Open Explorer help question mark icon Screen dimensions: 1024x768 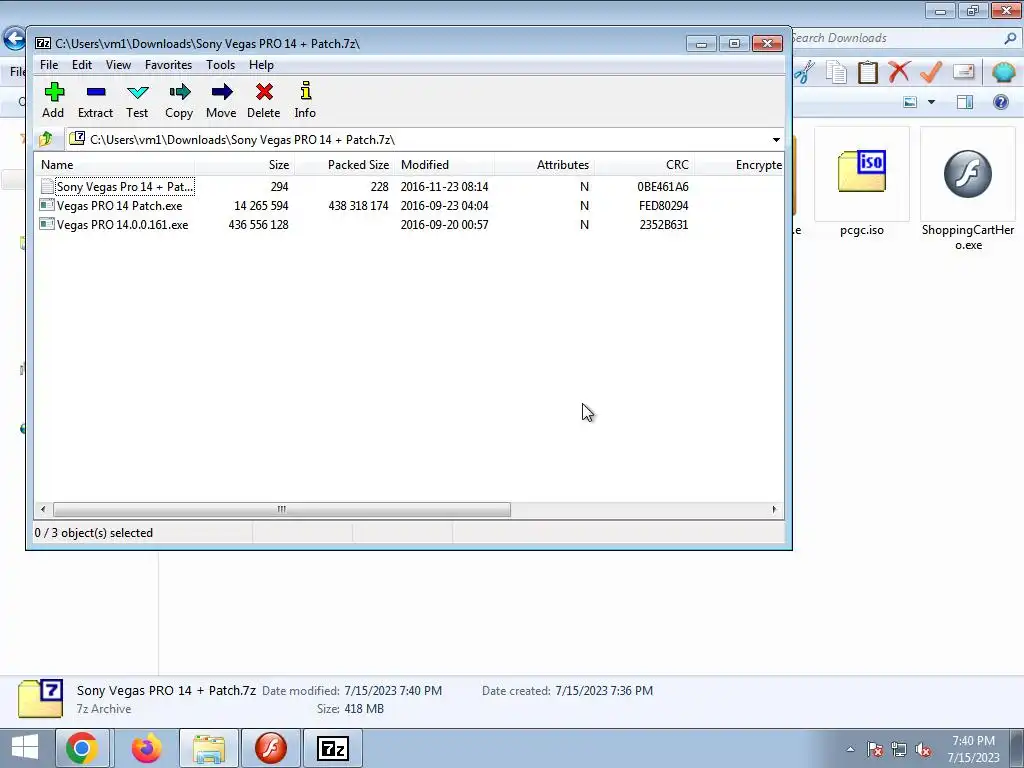click(1000, 102)
